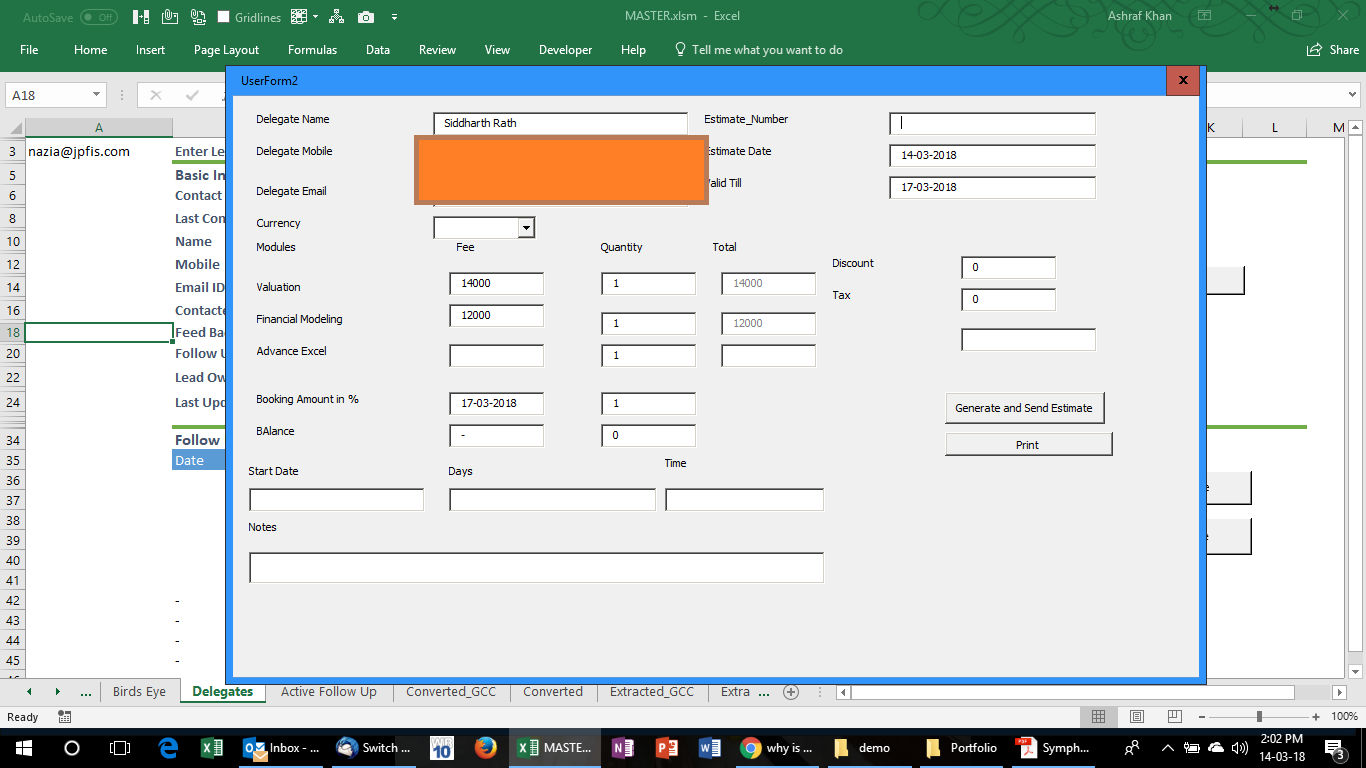1366x768 pixels.
Task: Click the Days input field
Action: 552,499
